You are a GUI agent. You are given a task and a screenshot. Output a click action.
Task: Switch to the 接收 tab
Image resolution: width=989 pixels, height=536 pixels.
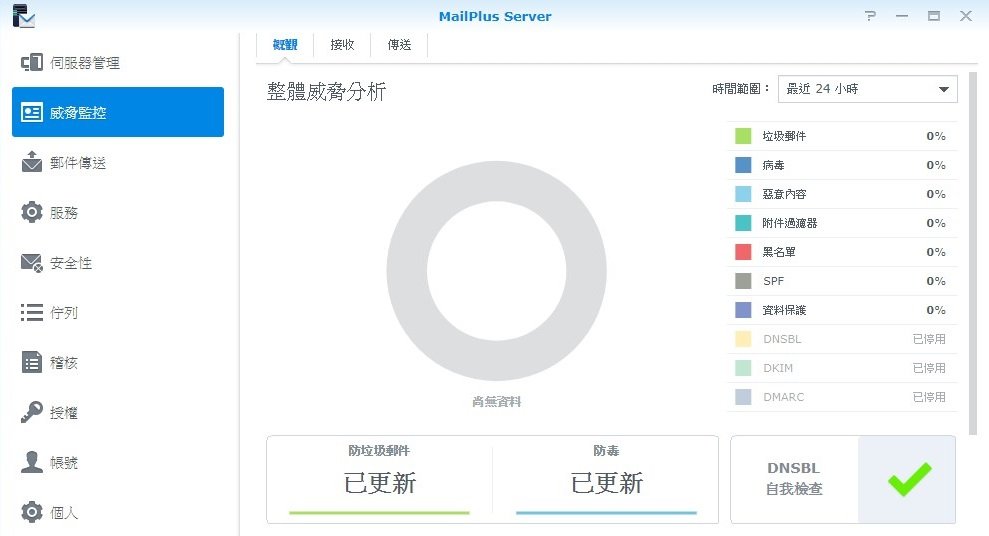click(x=342, y=45)
